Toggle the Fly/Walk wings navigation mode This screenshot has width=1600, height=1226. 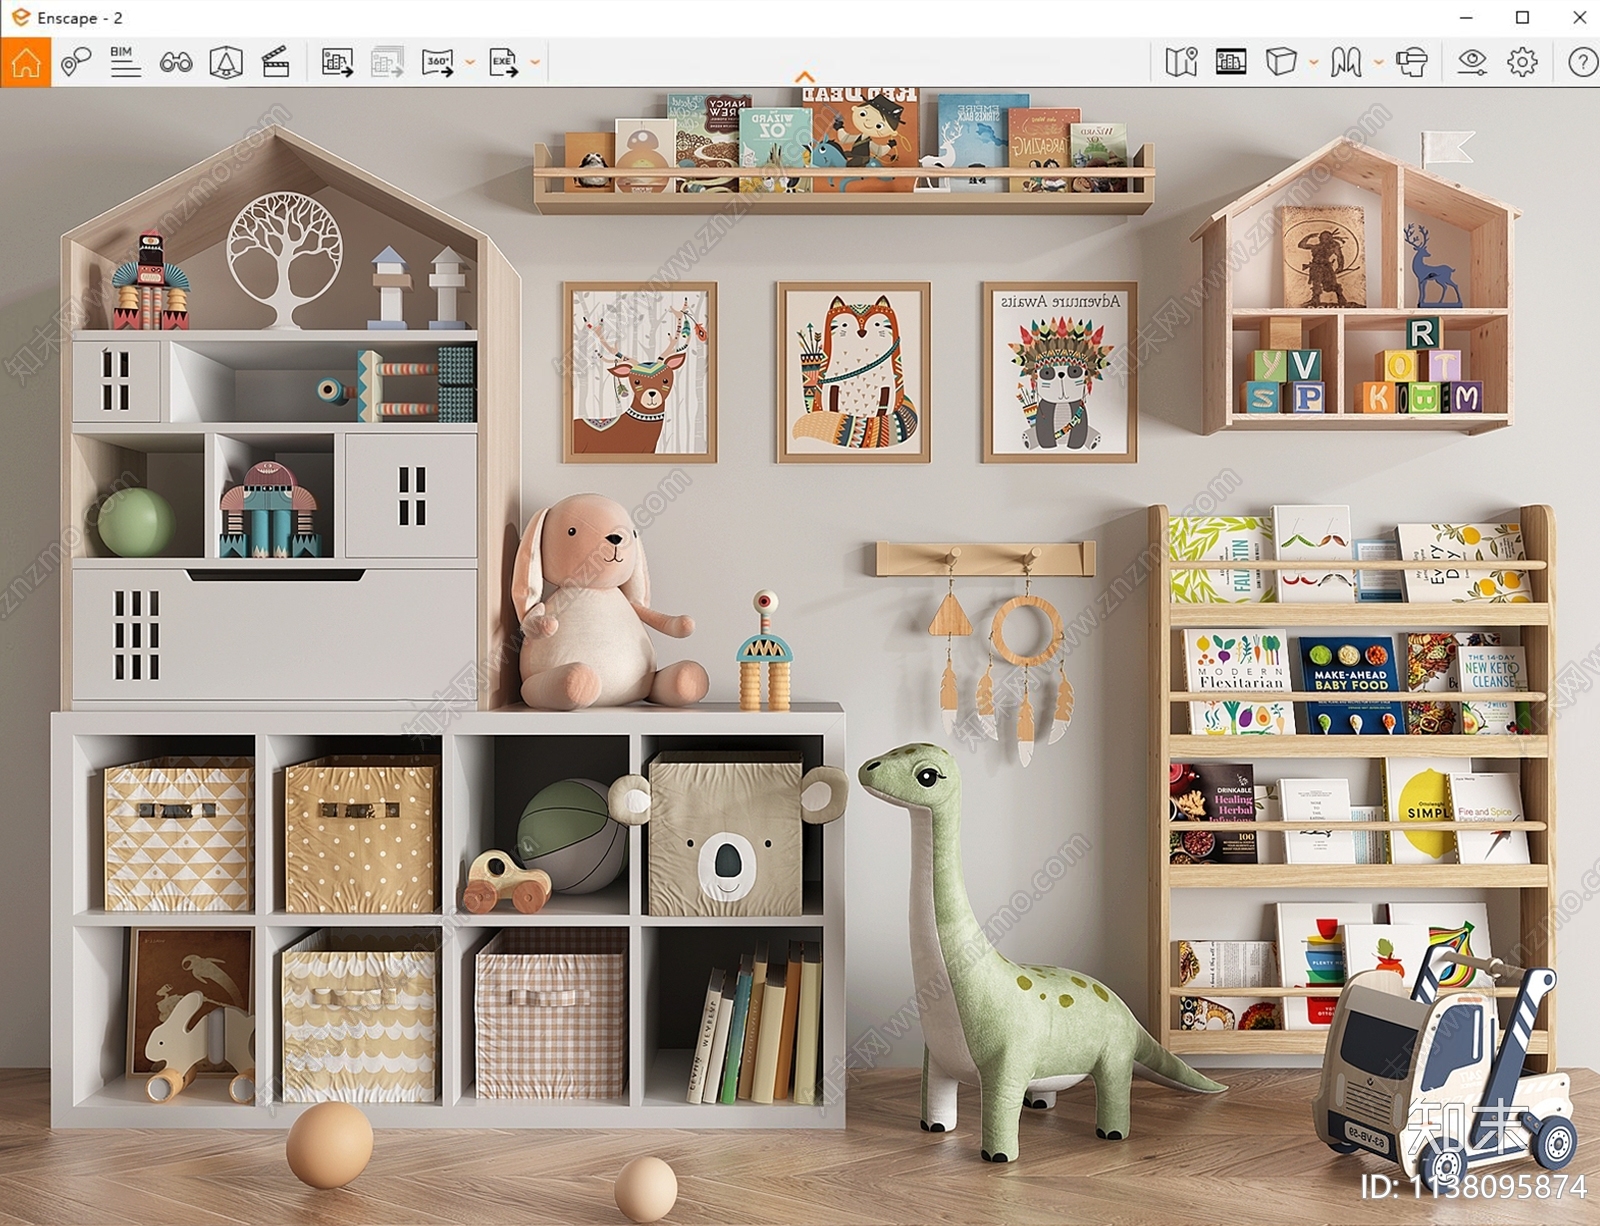(x=1346, y=62)
